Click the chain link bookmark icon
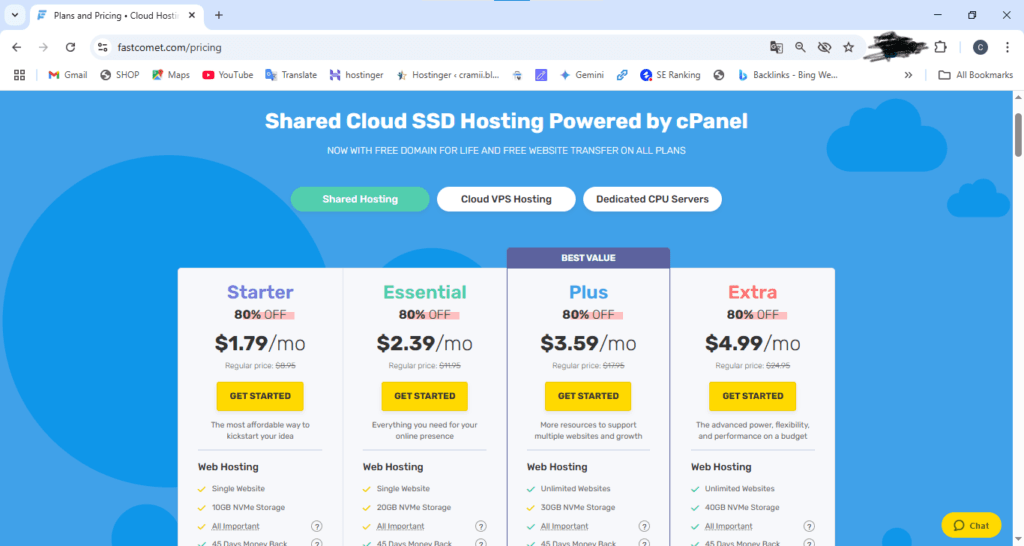Viewport: 1024px width, 546px height. point(622,75)
